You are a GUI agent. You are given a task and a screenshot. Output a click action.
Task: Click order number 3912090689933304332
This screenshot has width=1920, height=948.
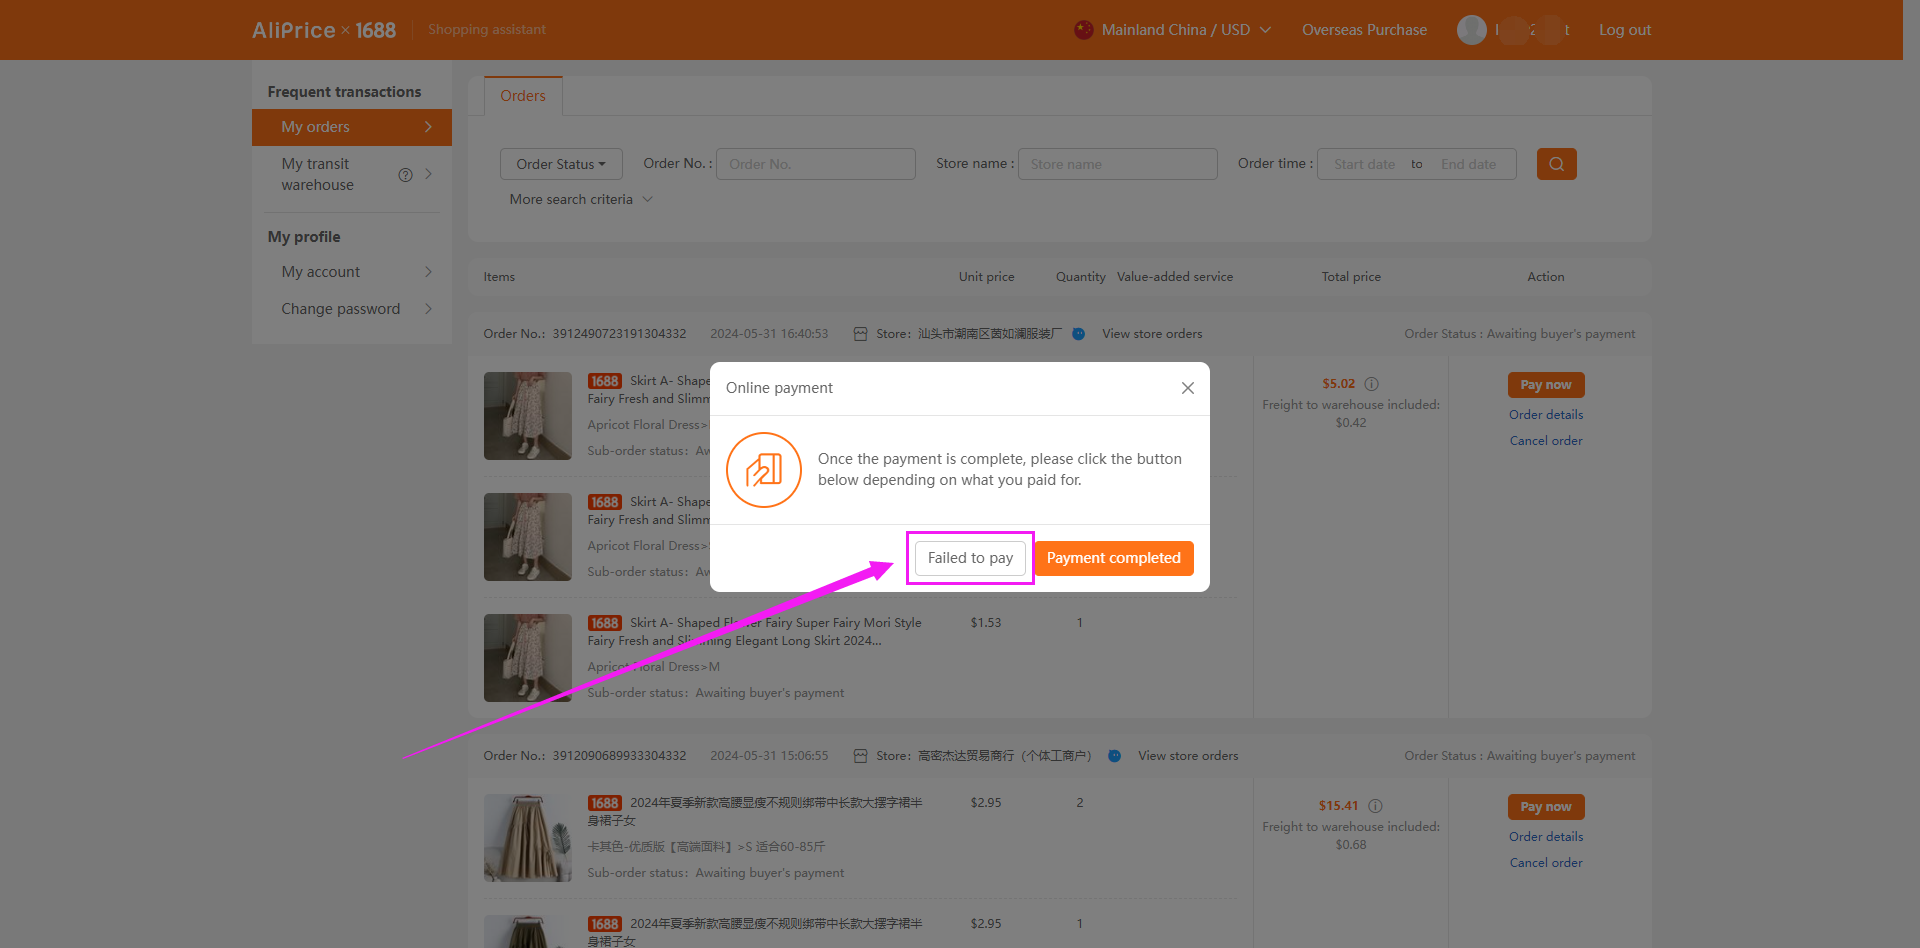[619, 756]
